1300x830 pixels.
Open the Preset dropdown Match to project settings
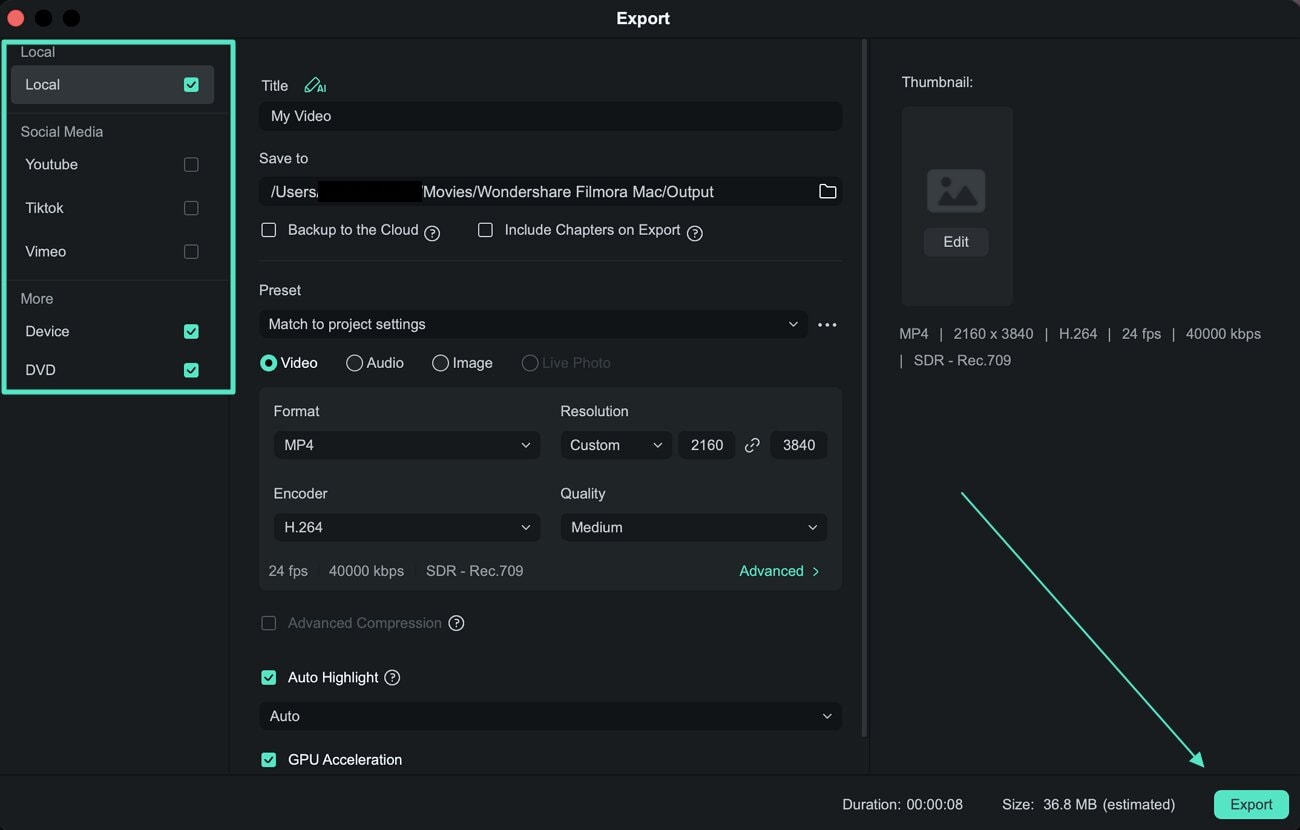533,324
